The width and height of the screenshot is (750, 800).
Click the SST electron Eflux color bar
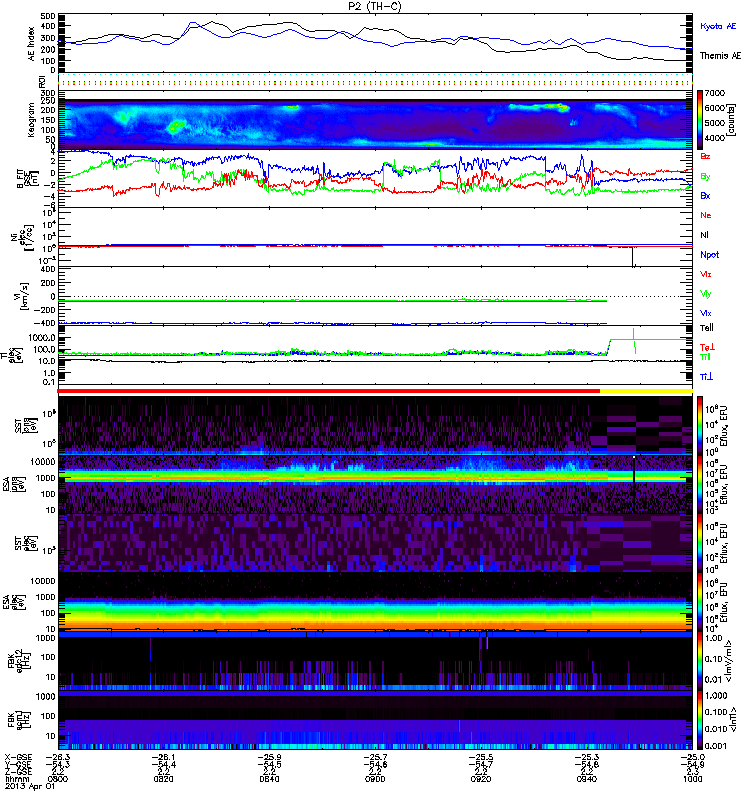pos(699,543)
